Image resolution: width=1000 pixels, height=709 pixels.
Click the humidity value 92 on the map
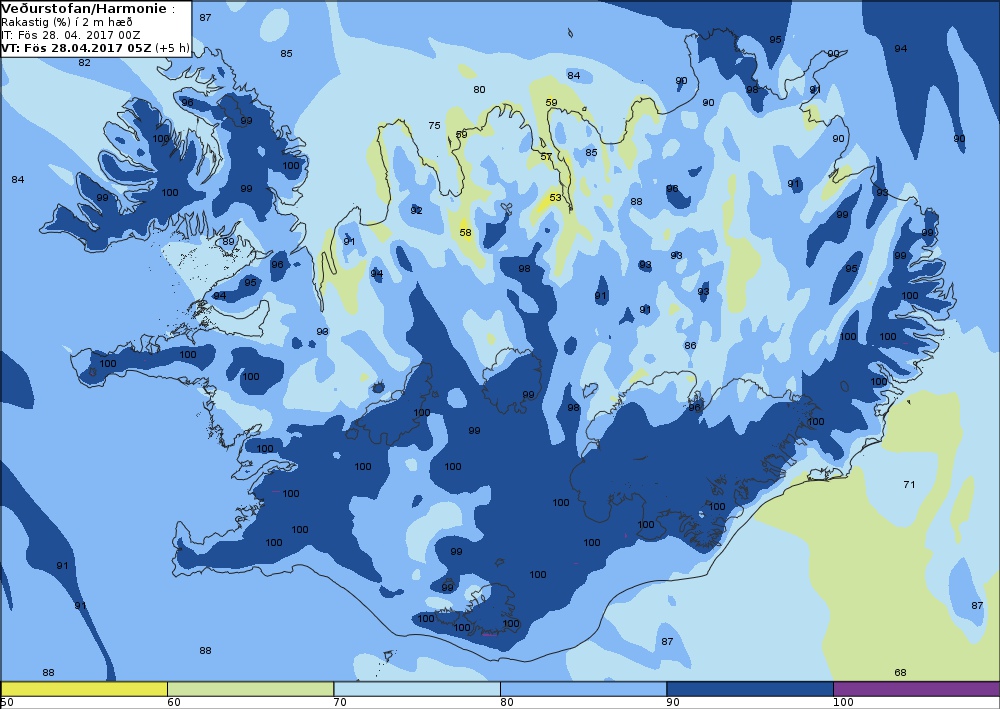pyautogui.click(x=416, y=210)
